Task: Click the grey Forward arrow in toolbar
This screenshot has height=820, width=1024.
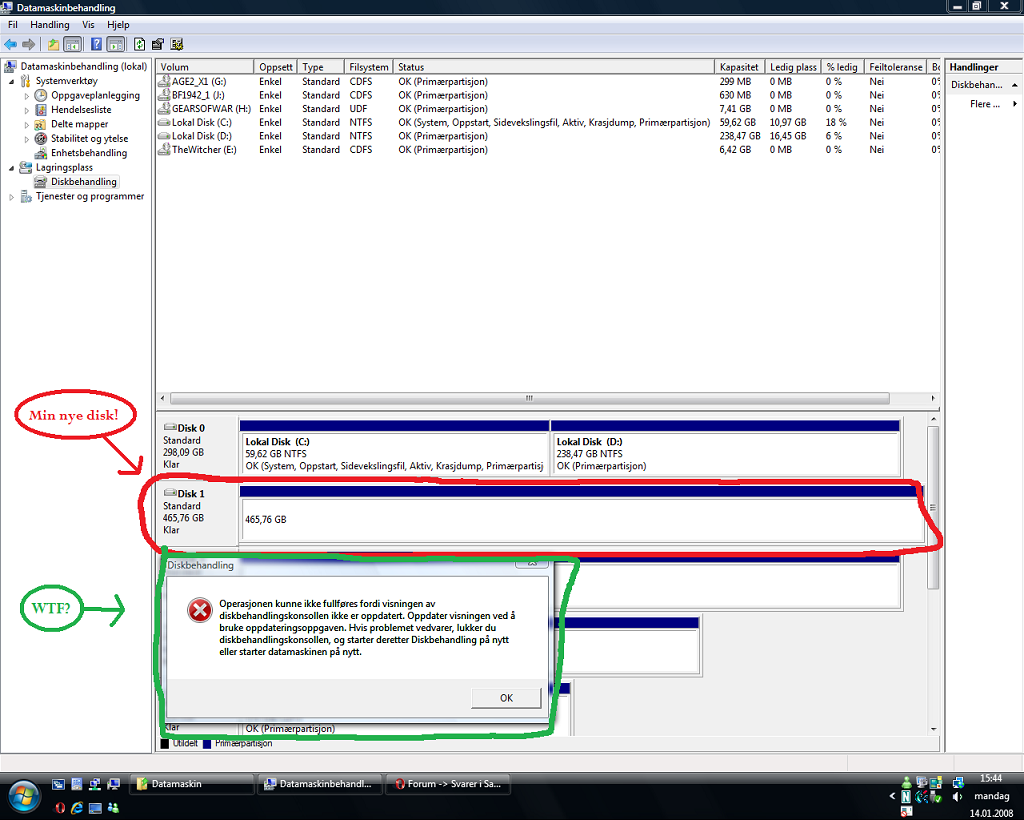Action: [x=28, y=44]
